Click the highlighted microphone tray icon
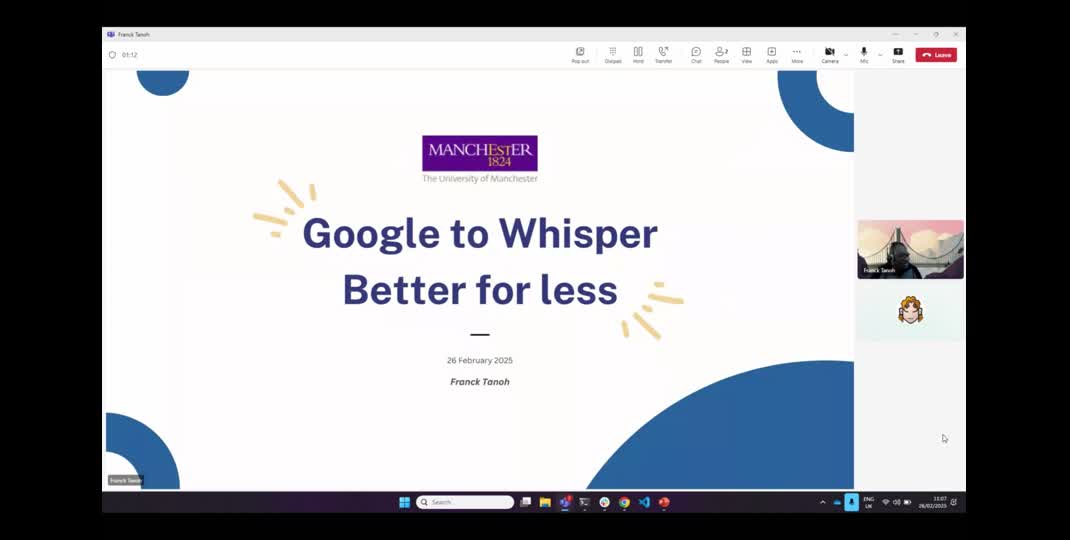Screen dimensions: 1070x540 pos(852,502)
